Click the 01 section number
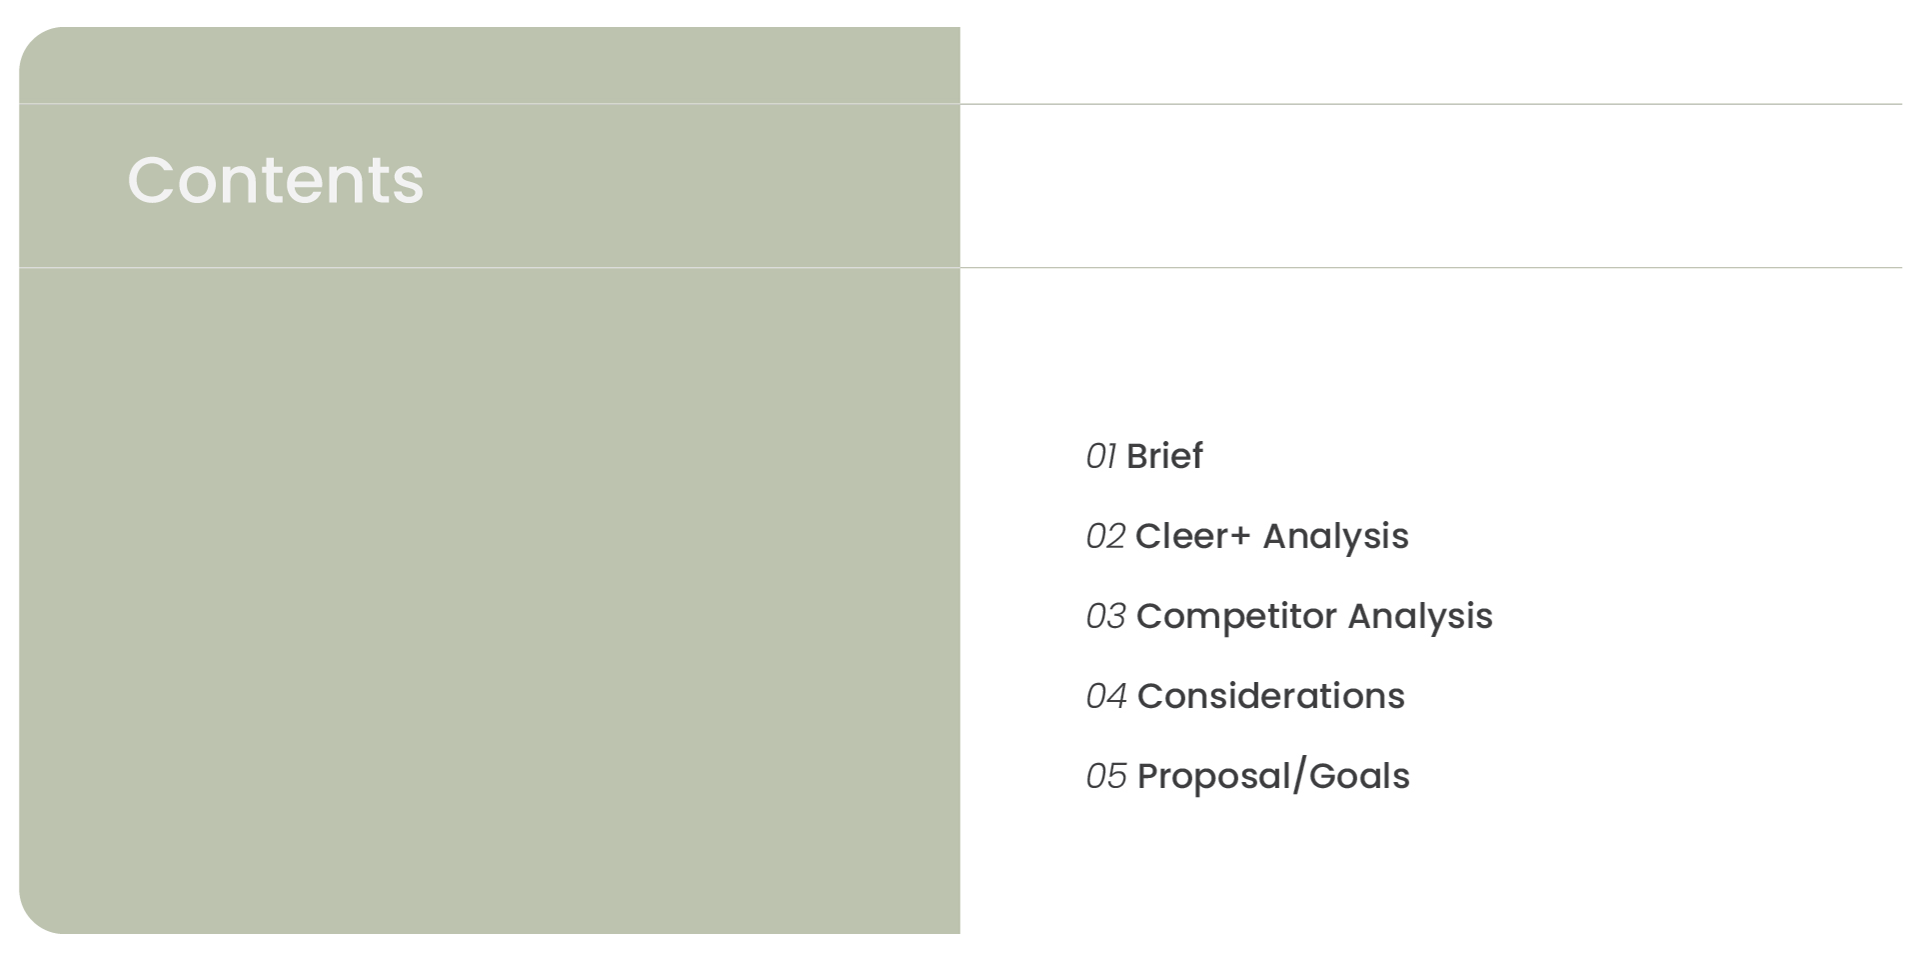This screenshot has width=1920, height=954. (x=1100, y=457)
